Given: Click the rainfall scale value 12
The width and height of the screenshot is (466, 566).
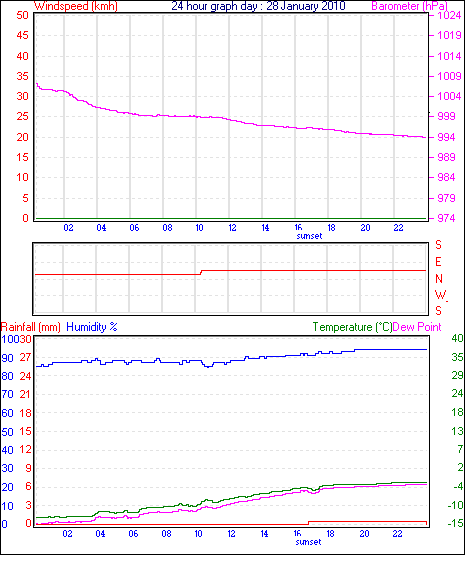Looking at the screenshot, I should [x=25, y=449].
